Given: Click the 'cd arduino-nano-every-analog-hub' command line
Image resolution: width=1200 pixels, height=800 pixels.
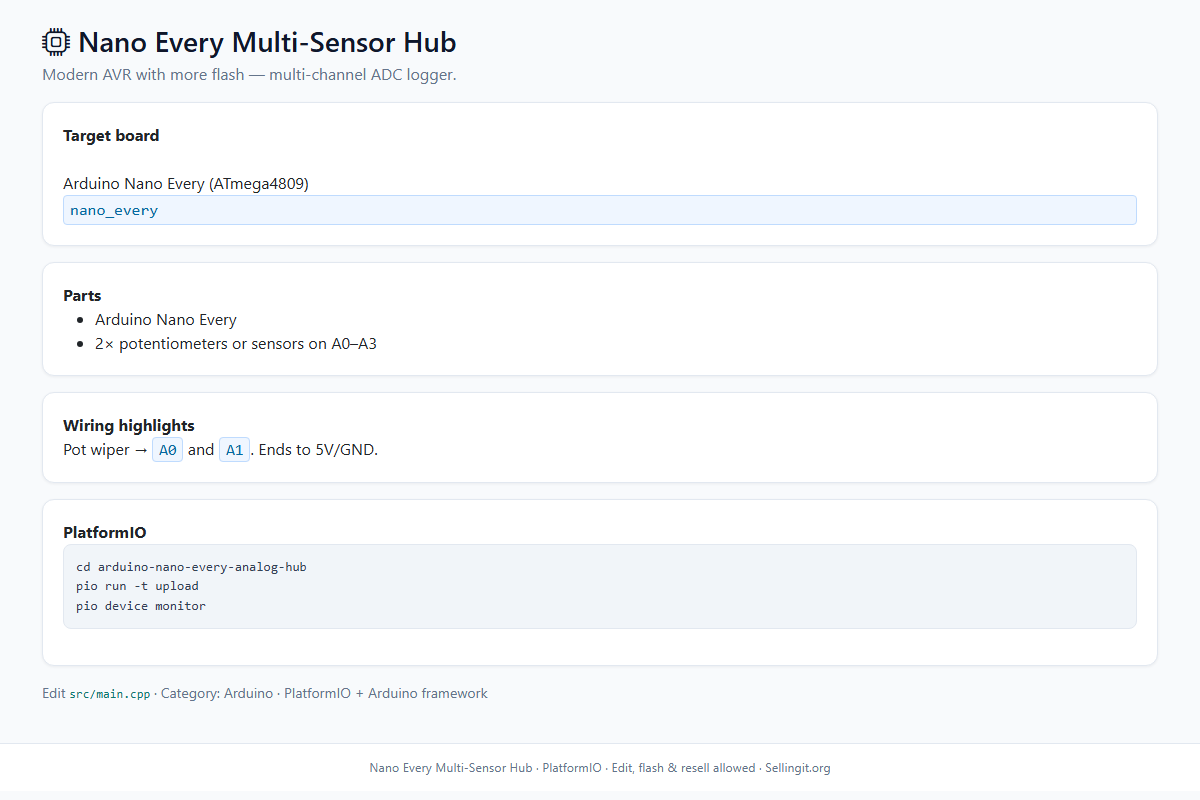Looking at the screenshot, I should click(191, 567).
